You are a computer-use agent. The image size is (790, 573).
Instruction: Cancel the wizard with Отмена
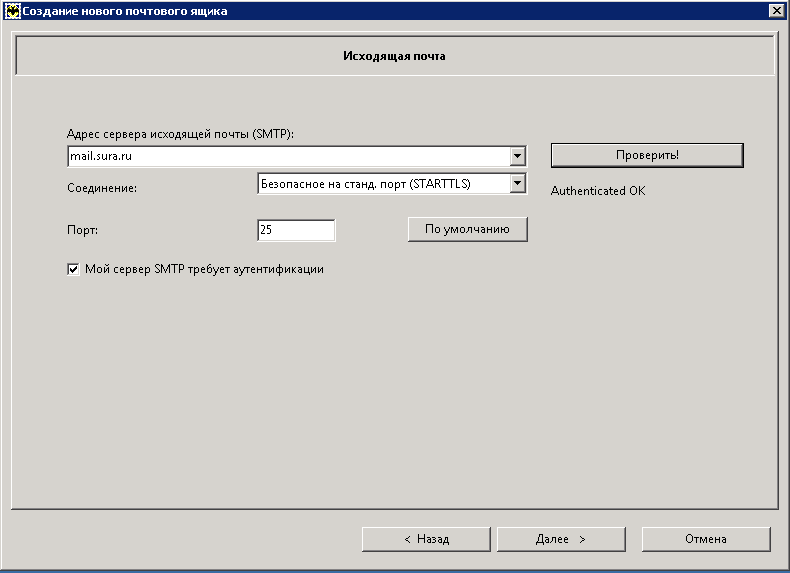tap(705, 539)
